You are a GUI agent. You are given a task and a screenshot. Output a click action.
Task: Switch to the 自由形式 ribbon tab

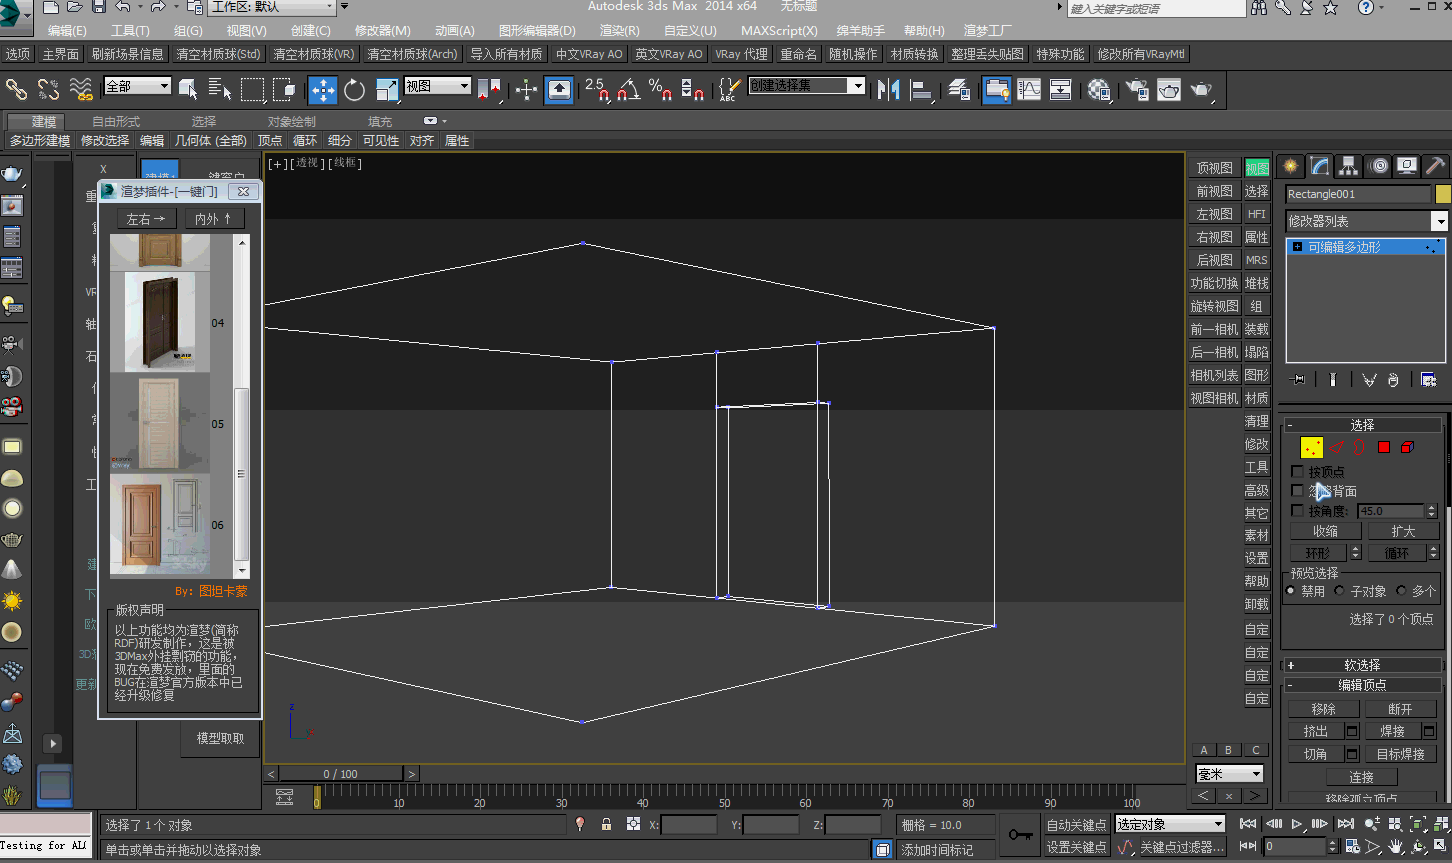pos(116,121)
